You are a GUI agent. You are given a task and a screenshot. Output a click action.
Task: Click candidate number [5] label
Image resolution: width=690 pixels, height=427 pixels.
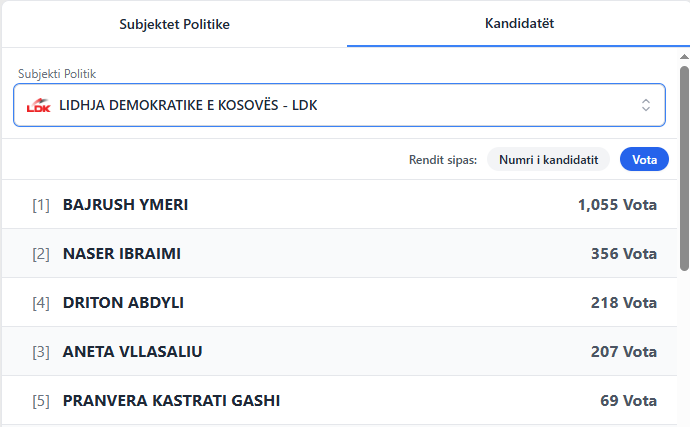41,401
